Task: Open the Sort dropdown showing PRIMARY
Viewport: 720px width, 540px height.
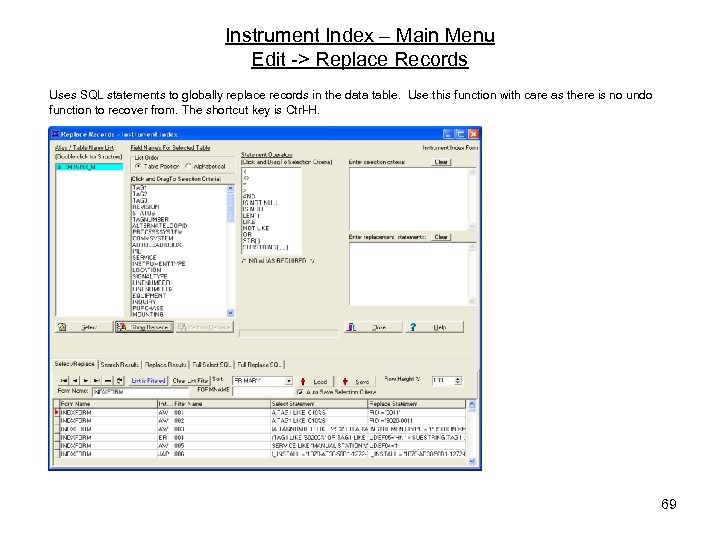Action: pyautogui.click(x=288, y=381)
